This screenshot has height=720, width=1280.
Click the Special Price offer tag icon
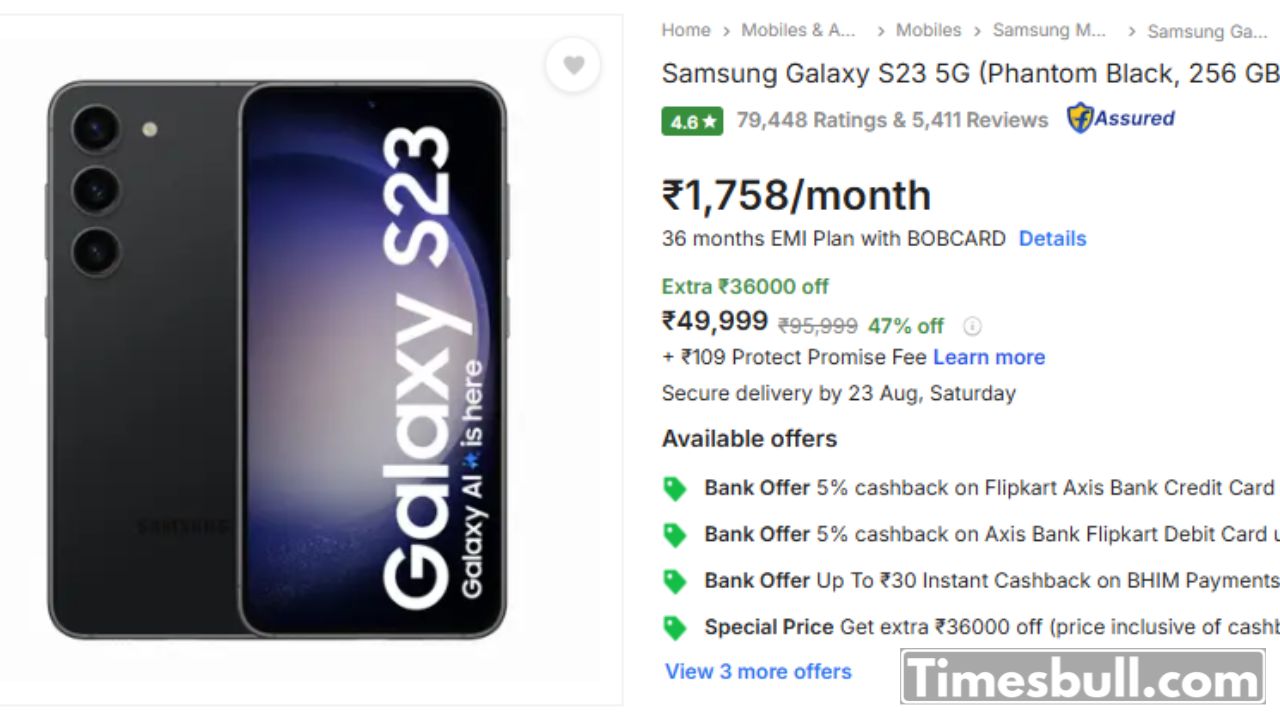[675, 628]
